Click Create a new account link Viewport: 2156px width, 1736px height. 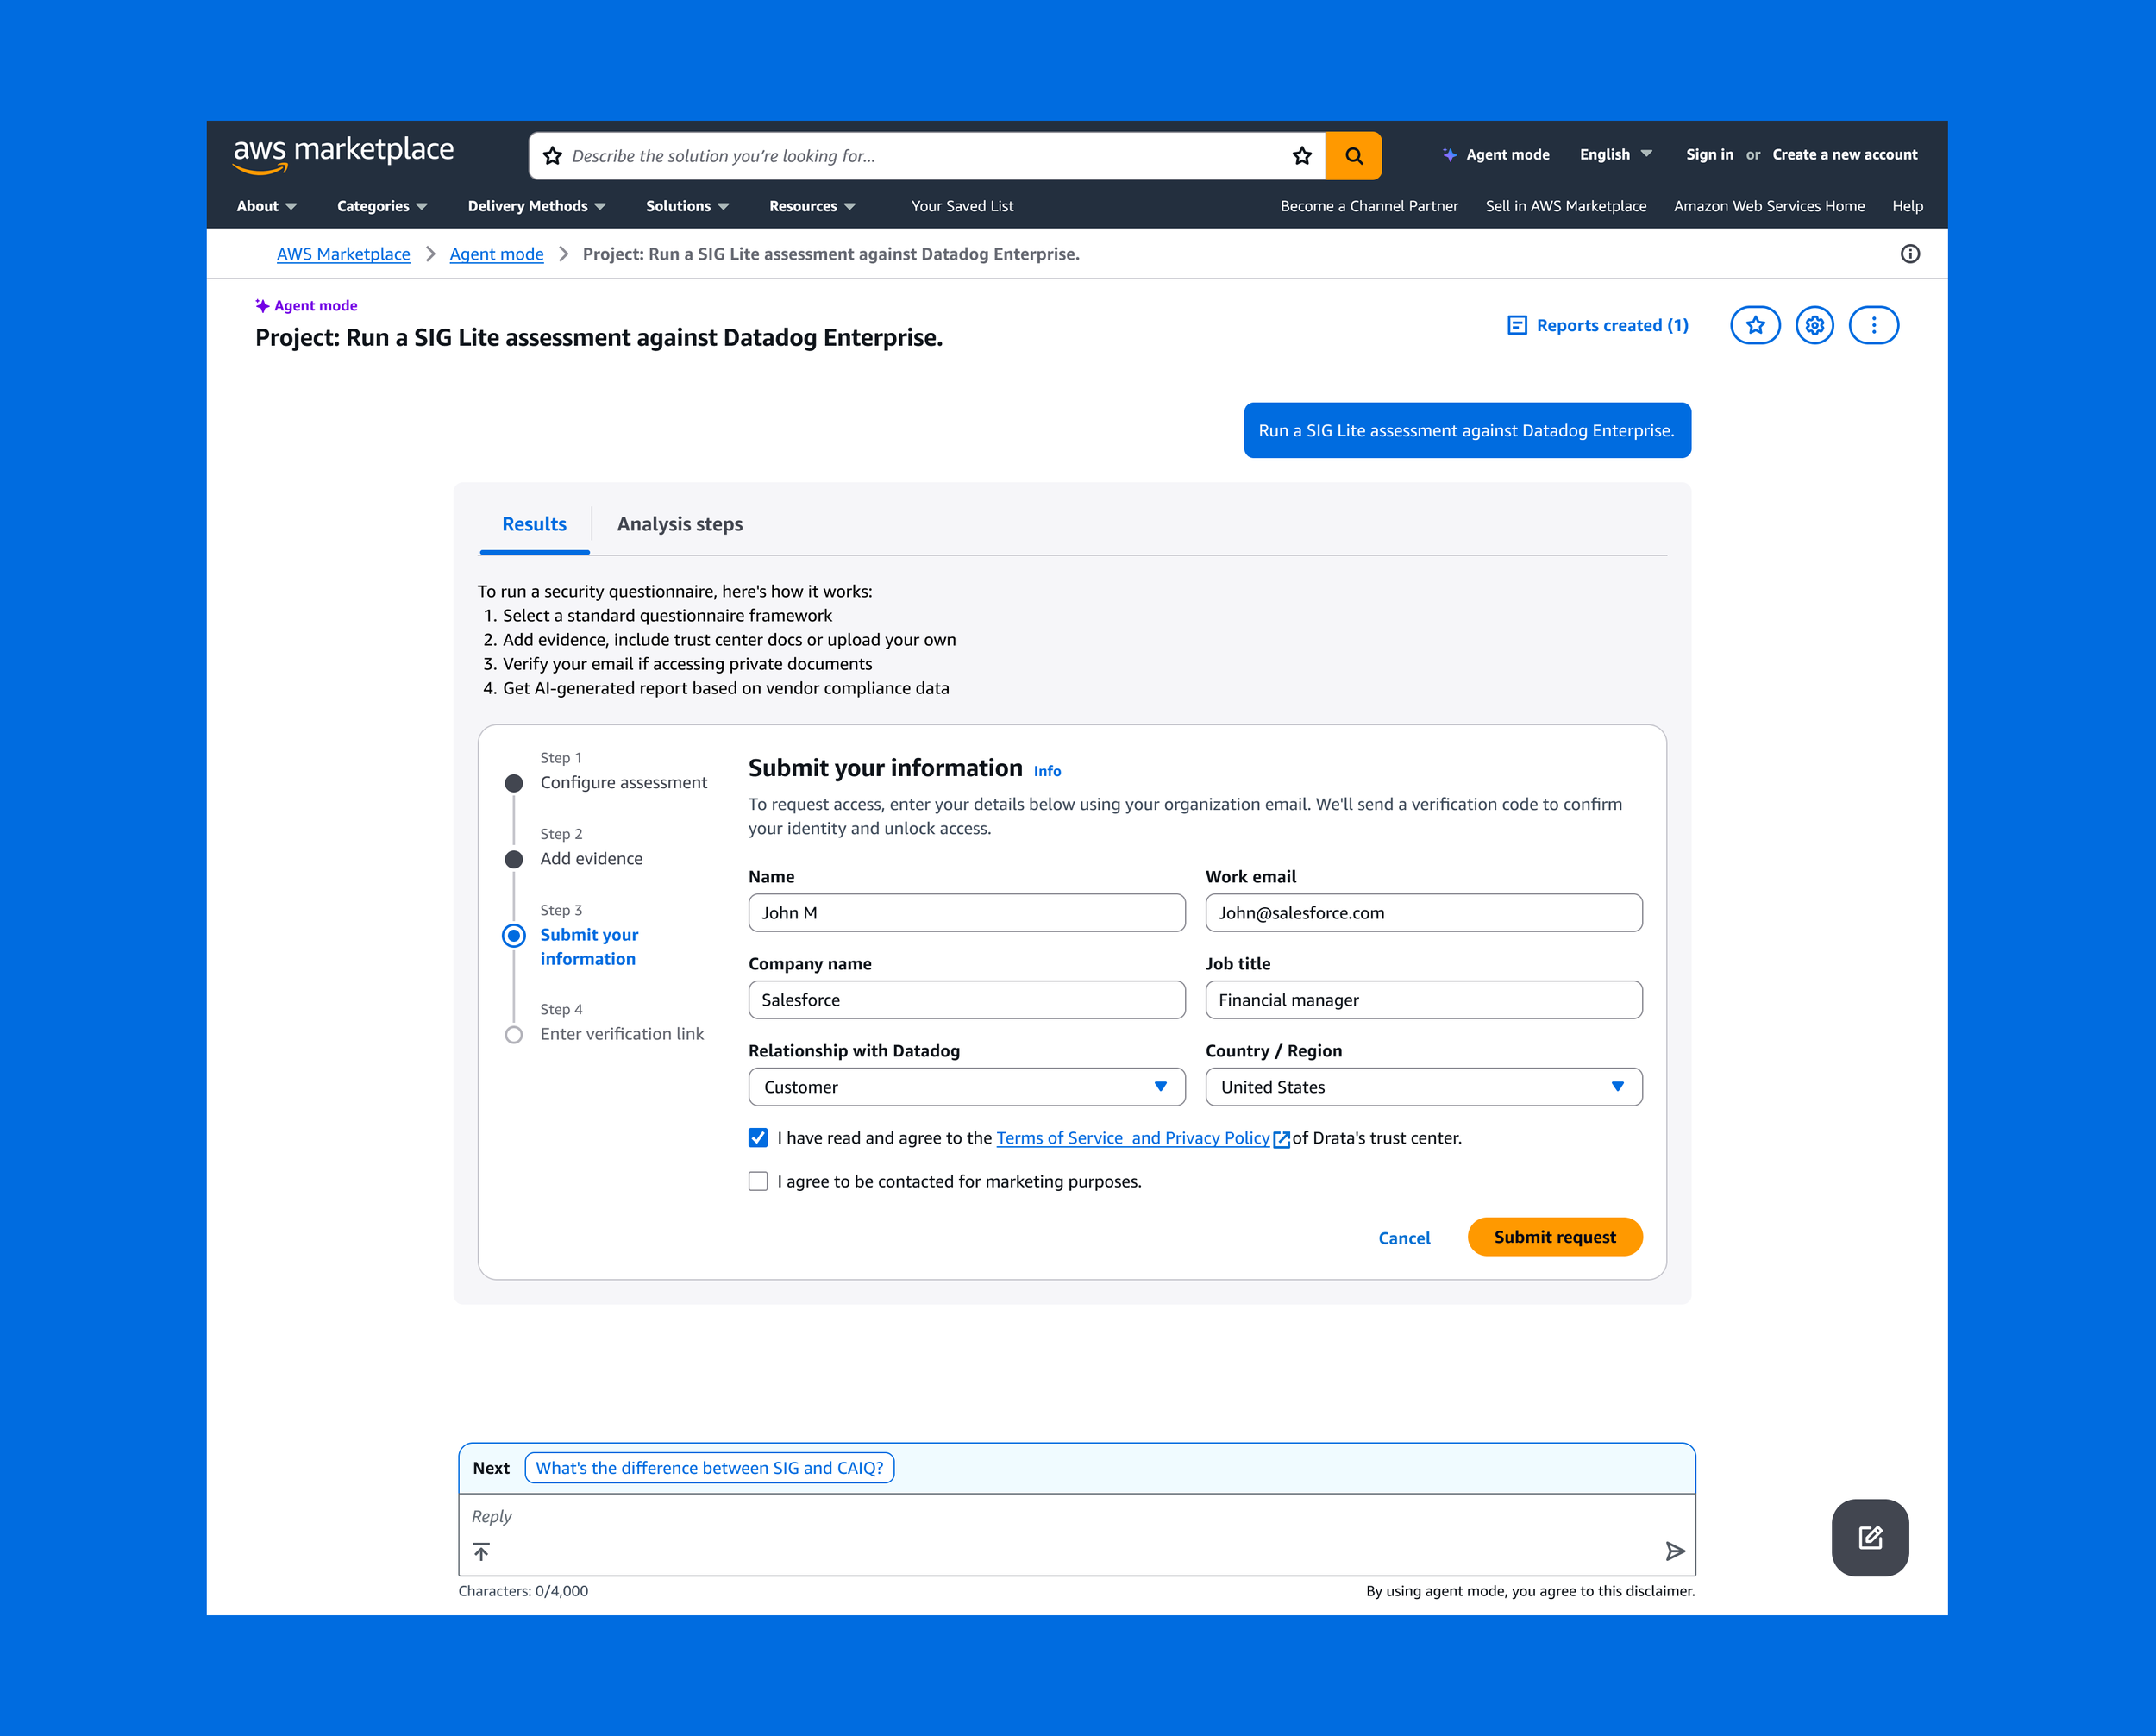coord(1844,154)
